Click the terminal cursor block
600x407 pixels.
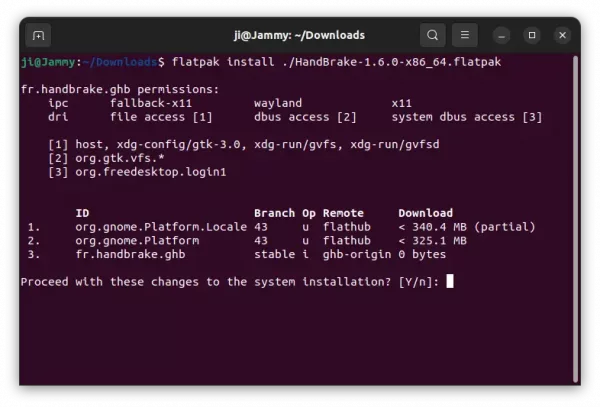pos(450,281)
